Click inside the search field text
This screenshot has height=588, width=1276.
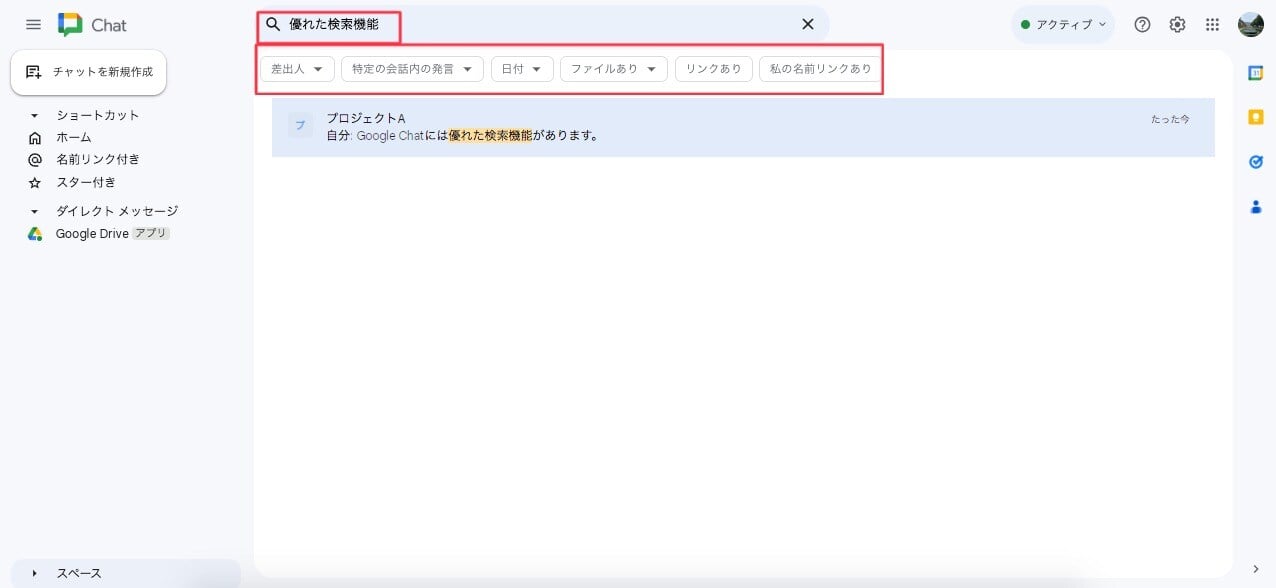(x=334, y=24)
